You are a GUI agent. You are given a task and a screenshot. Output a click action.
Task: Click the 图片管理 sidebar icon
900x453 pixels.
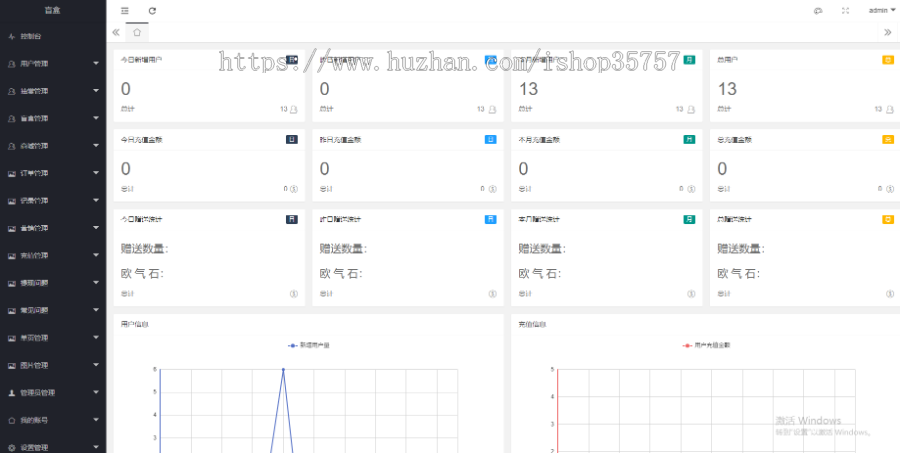pyautogui.click(x=11, y=366)
